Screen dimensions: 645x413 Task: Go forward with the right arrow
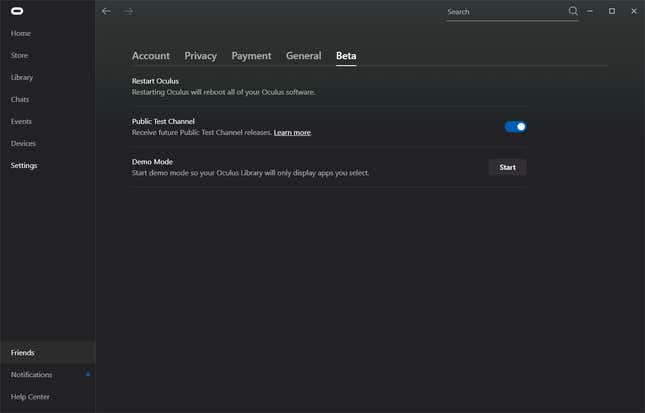point(128,11)
